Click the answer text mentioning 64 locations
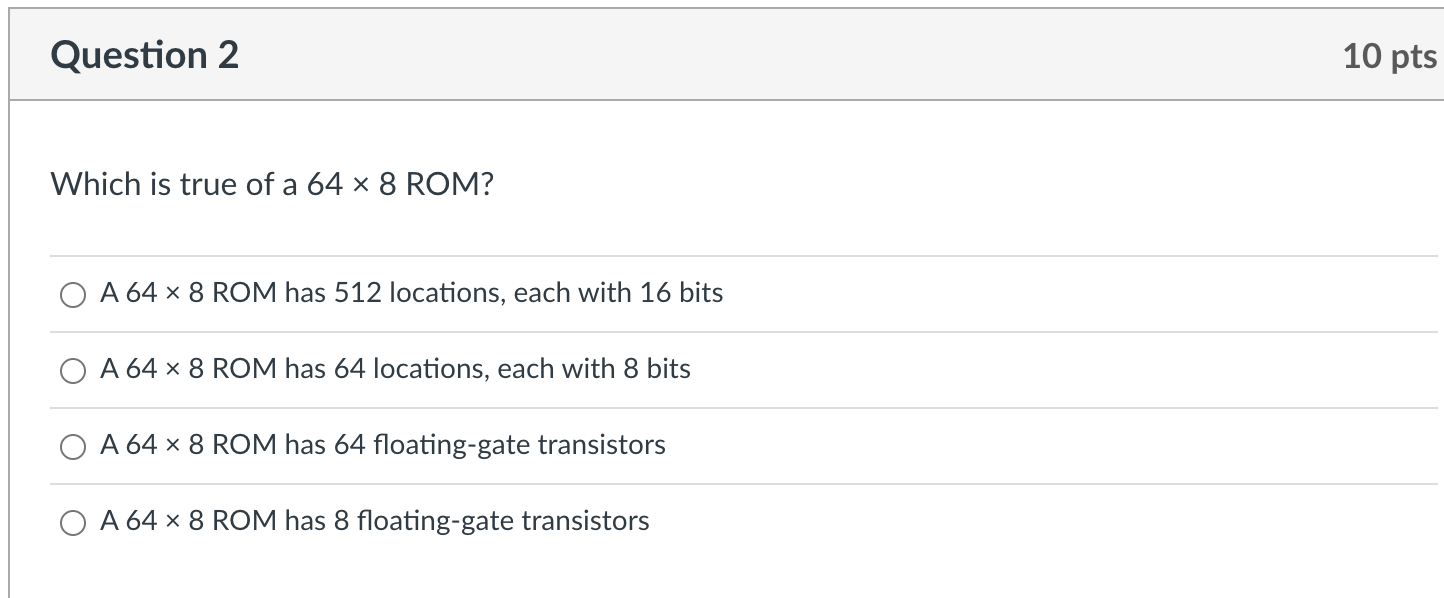Screen dimensions: 1444x598 coord(394,369)
